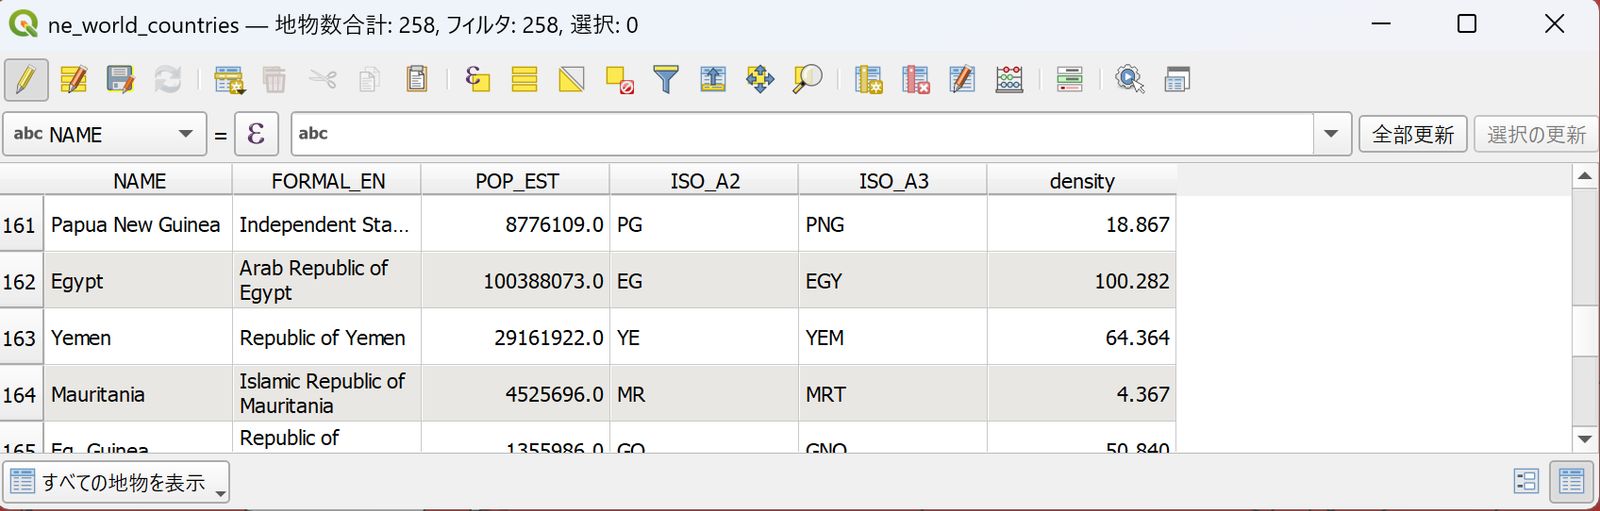Click into the expression input field

[x=802, y=134]
